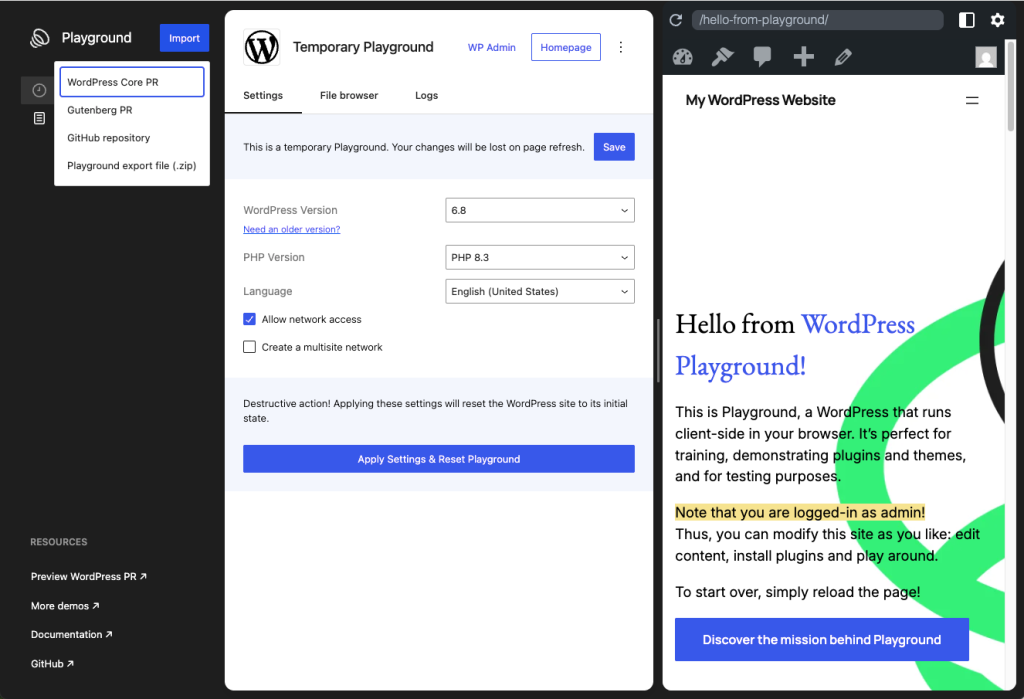
Task: Click Apply Settings & Reset Playground
Action: pyautogui.click(x=439, y=459)
